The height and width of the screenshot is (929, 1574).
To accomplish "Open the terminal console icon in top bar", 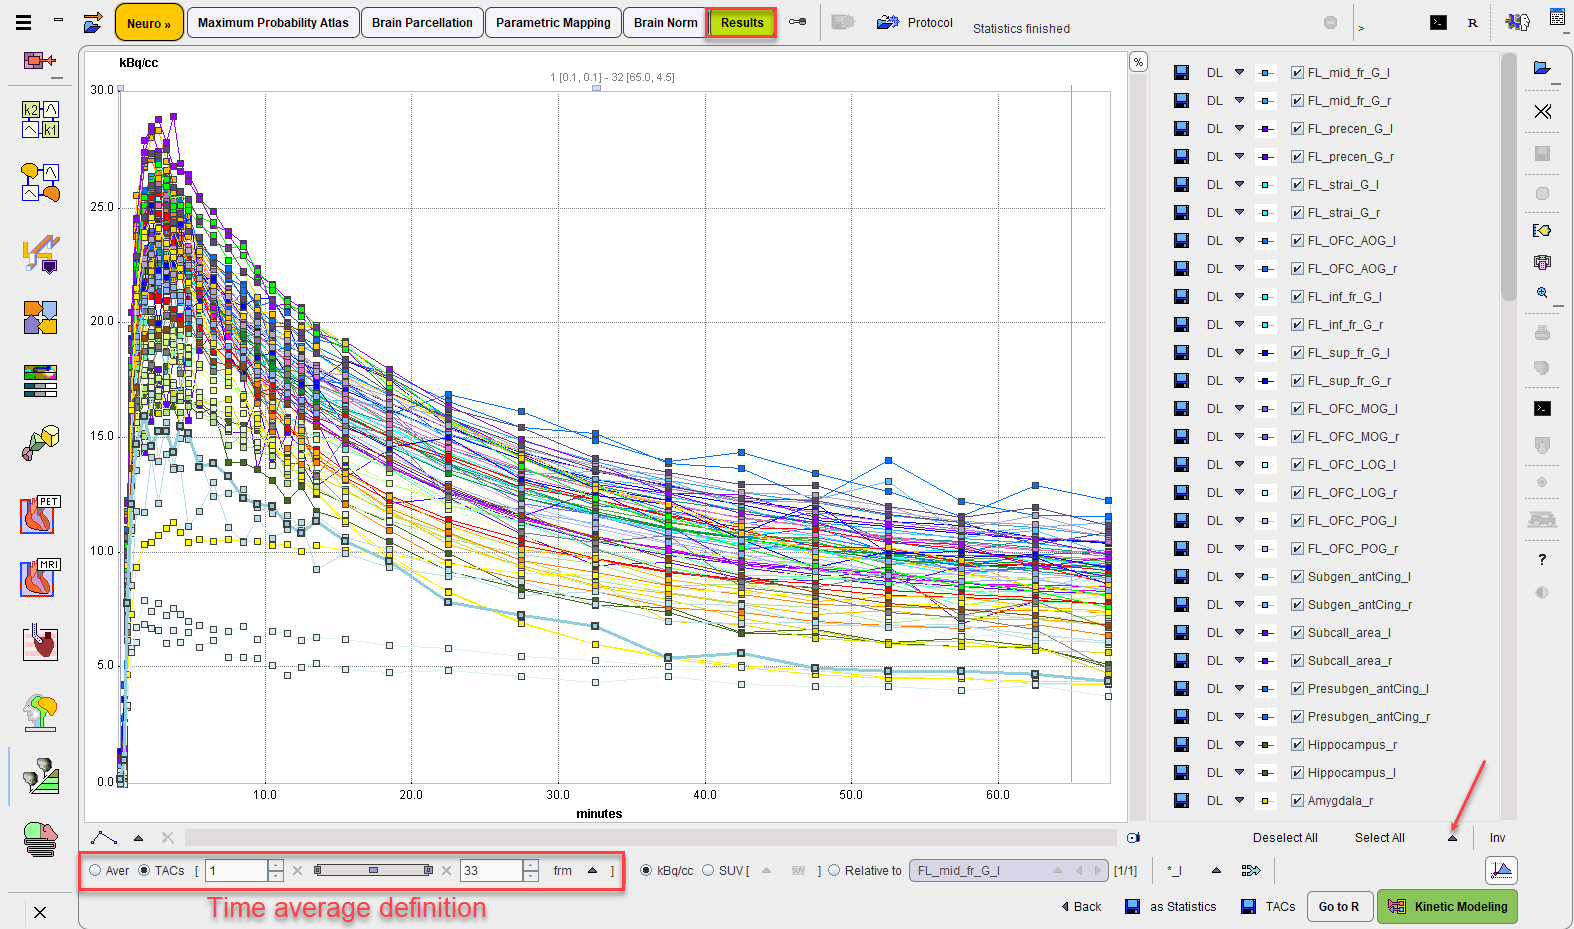I will (x=1438, y=22).
